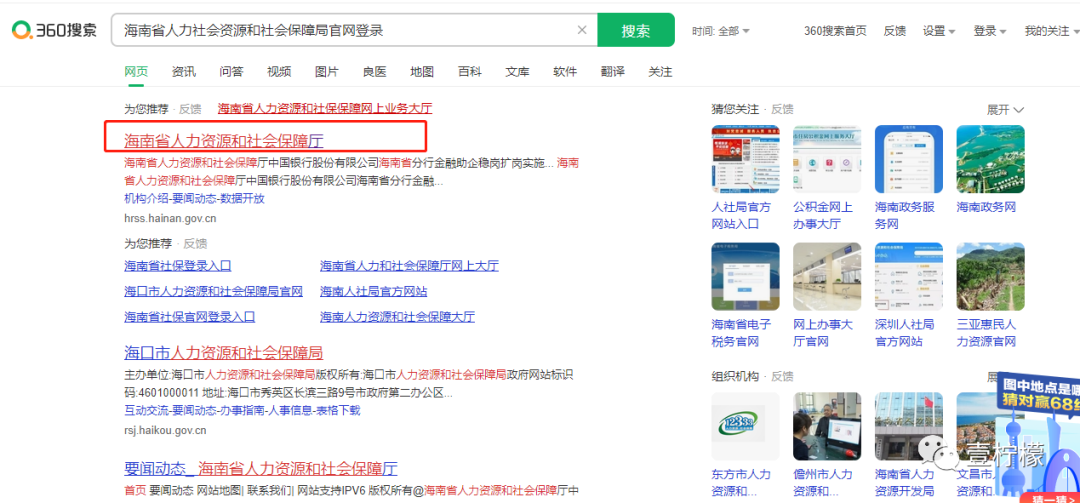Expand the 我的关注 dropdown

pyautogui.click(x=1051, y=31)
